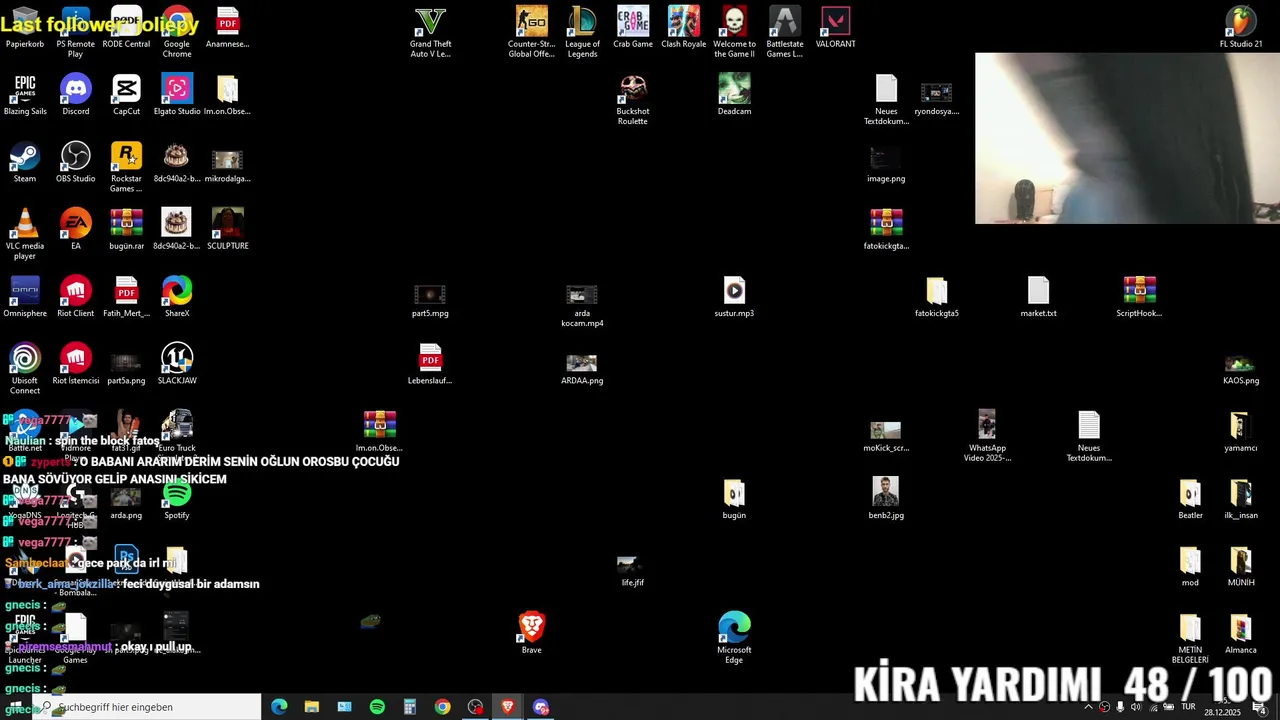1280x720 pixels.
Task: Expand hidden system tray icons chevron
Action: tap(1088, 707)
